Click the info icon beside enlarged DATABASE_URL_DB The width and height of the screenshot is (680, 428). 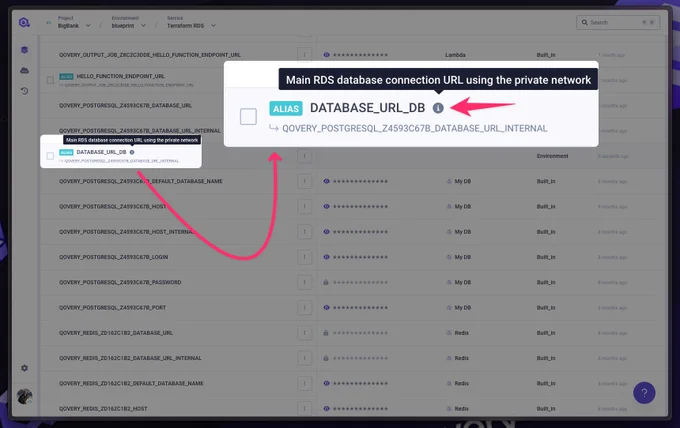[438, 108]
